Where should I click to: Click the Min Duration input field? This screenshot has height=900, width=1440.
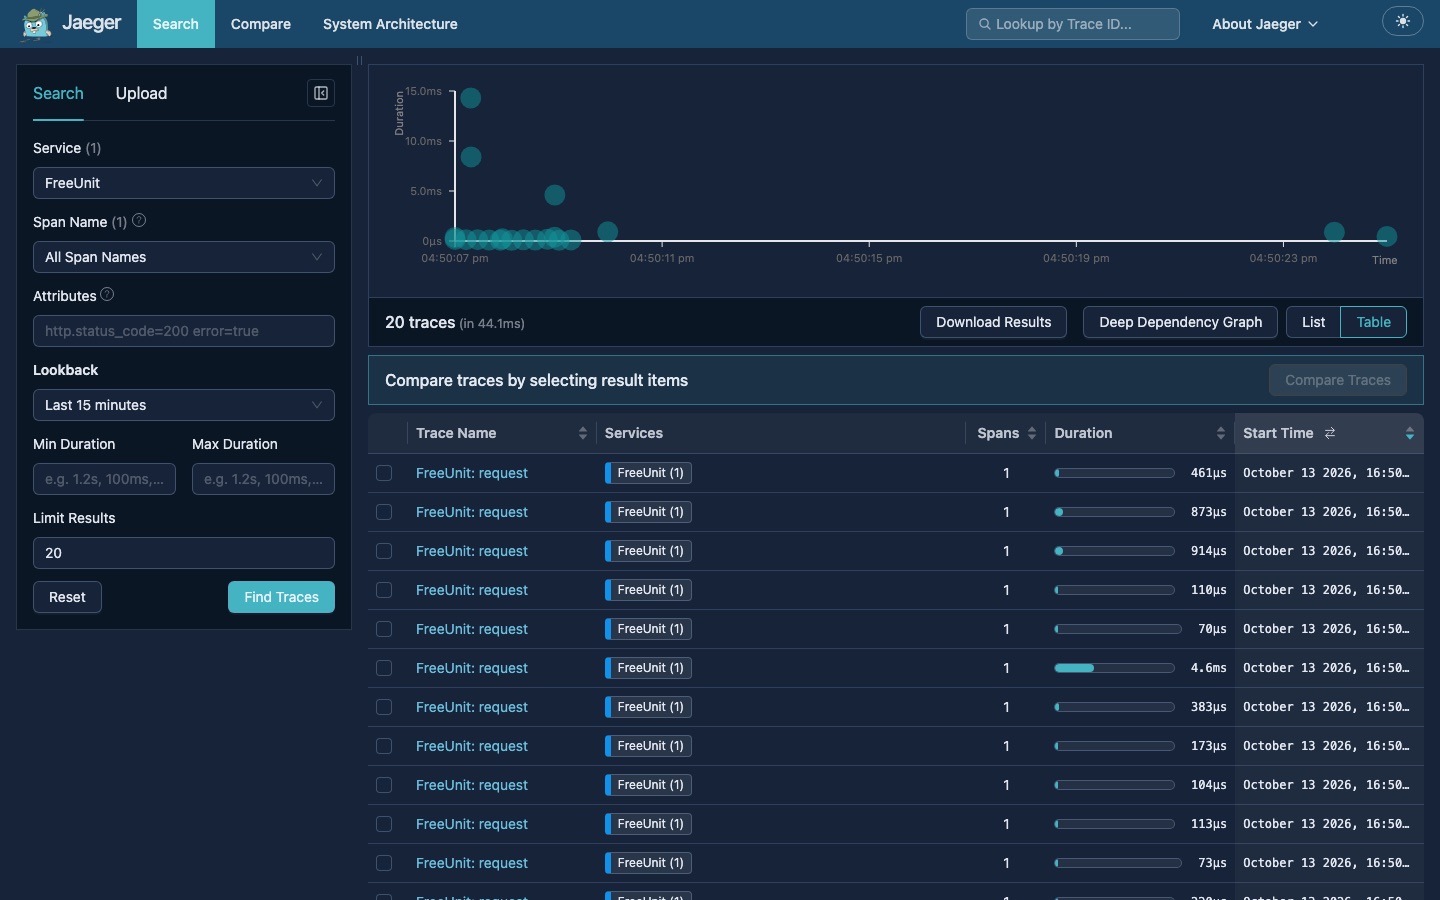[104, 479]
